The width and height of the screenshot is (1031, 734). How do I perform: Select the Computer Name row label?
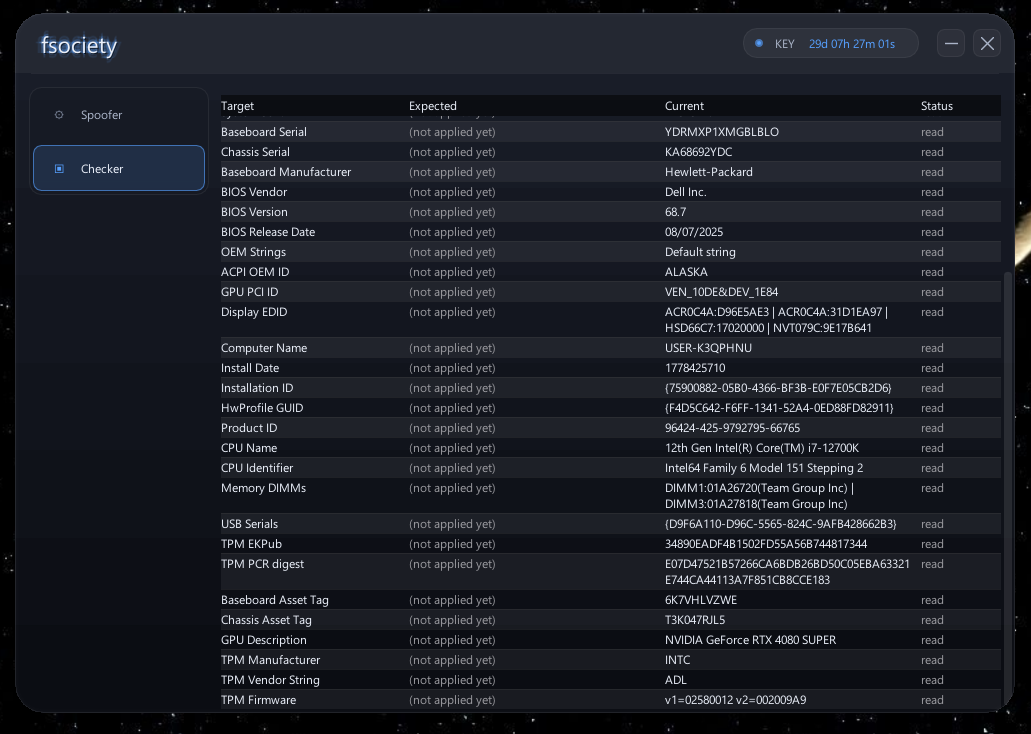[x=264, y=348]
